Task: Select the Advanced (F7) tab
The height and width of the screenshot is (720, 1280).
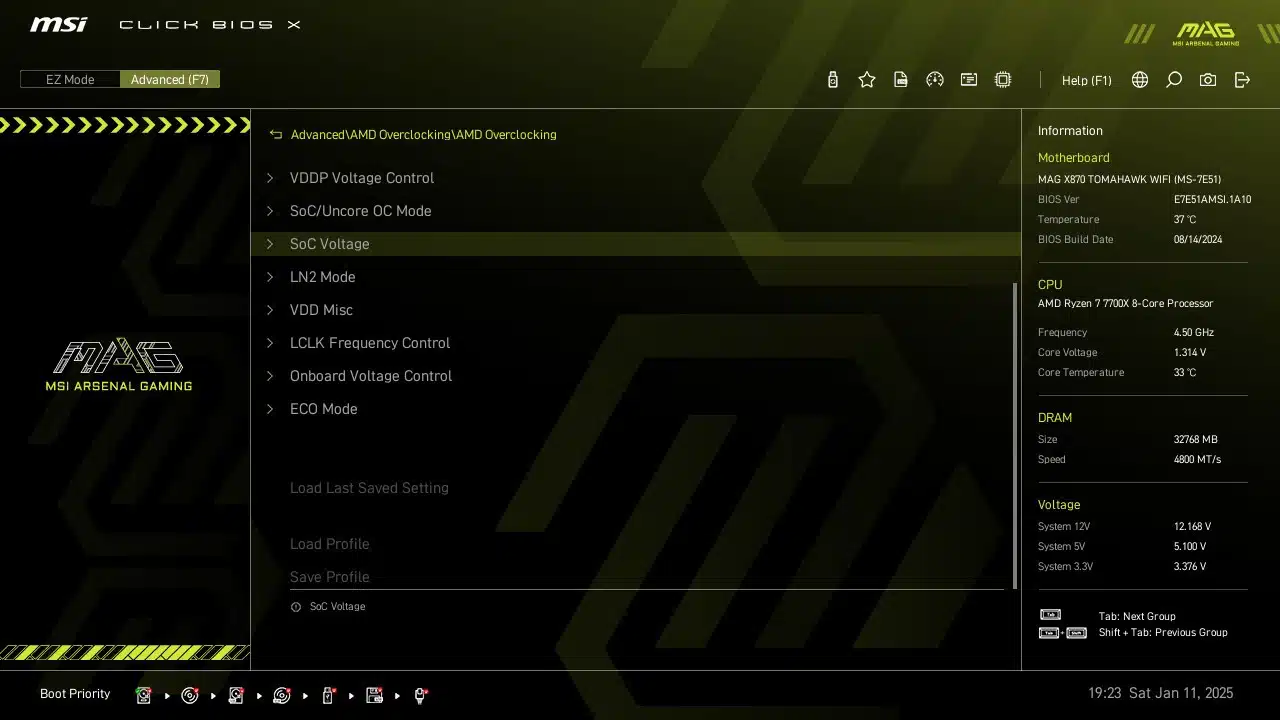Action: pos(170,79)
